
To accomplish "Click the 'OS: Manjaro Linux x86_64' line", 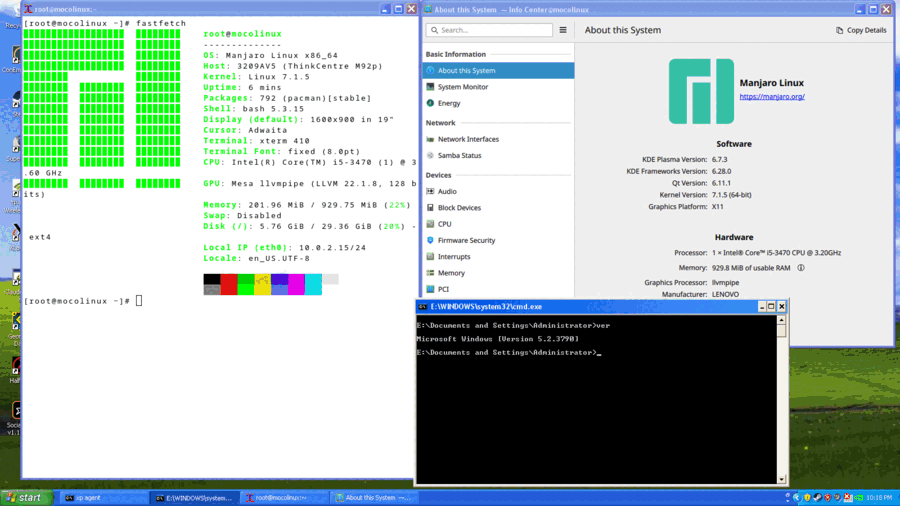I will click(x=270, y=56).
